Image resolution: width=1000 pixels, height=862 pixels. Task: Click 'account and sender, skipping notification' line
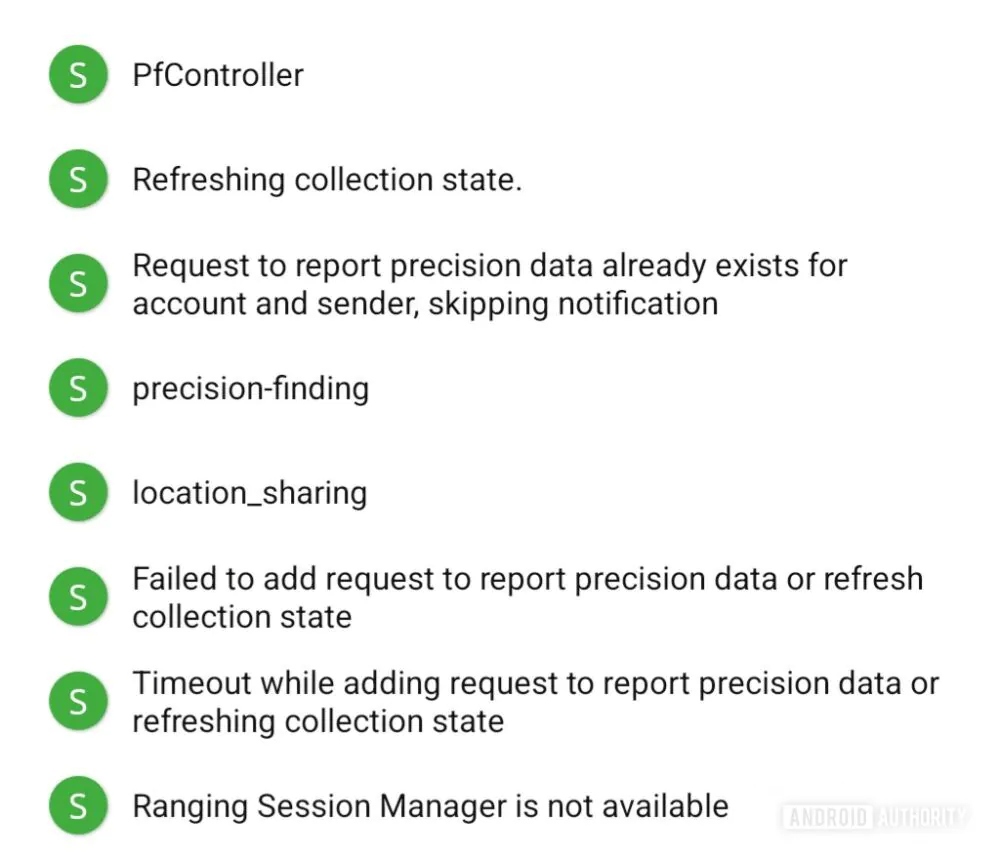425,303
